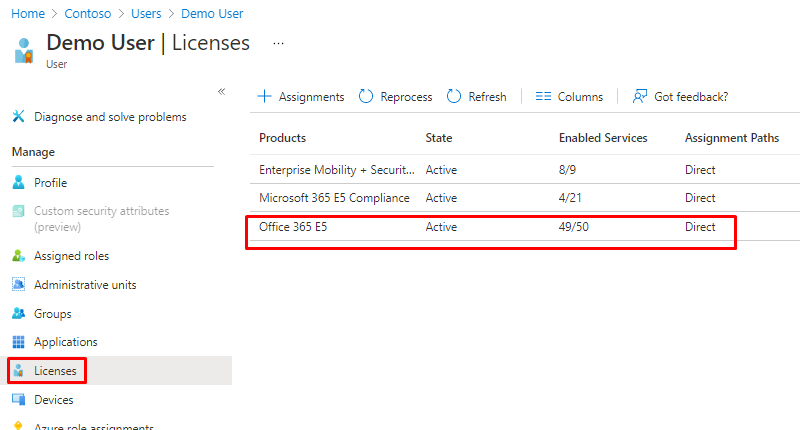Collapse the sidebar with double chevron

[222, 92]
